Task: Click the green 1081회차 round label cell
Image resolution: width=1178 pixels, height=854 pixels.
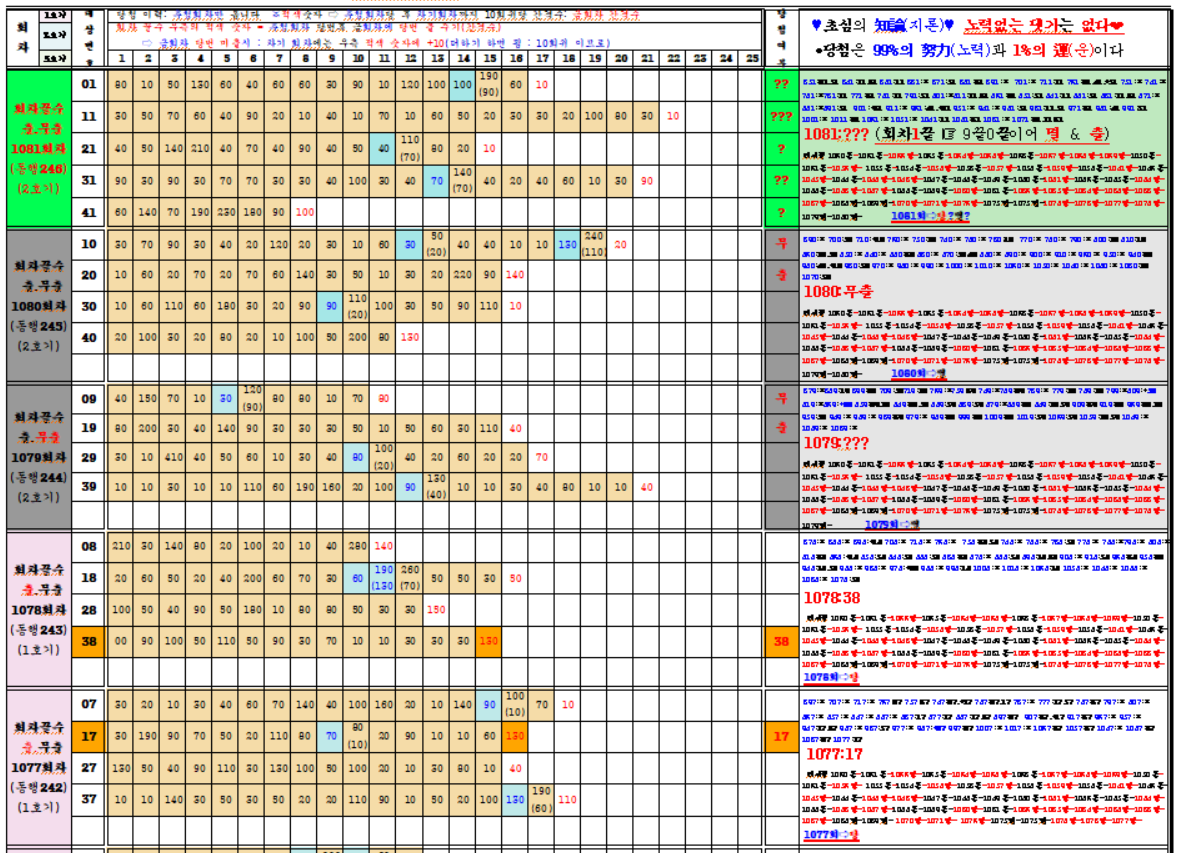Action: [38, 148]
